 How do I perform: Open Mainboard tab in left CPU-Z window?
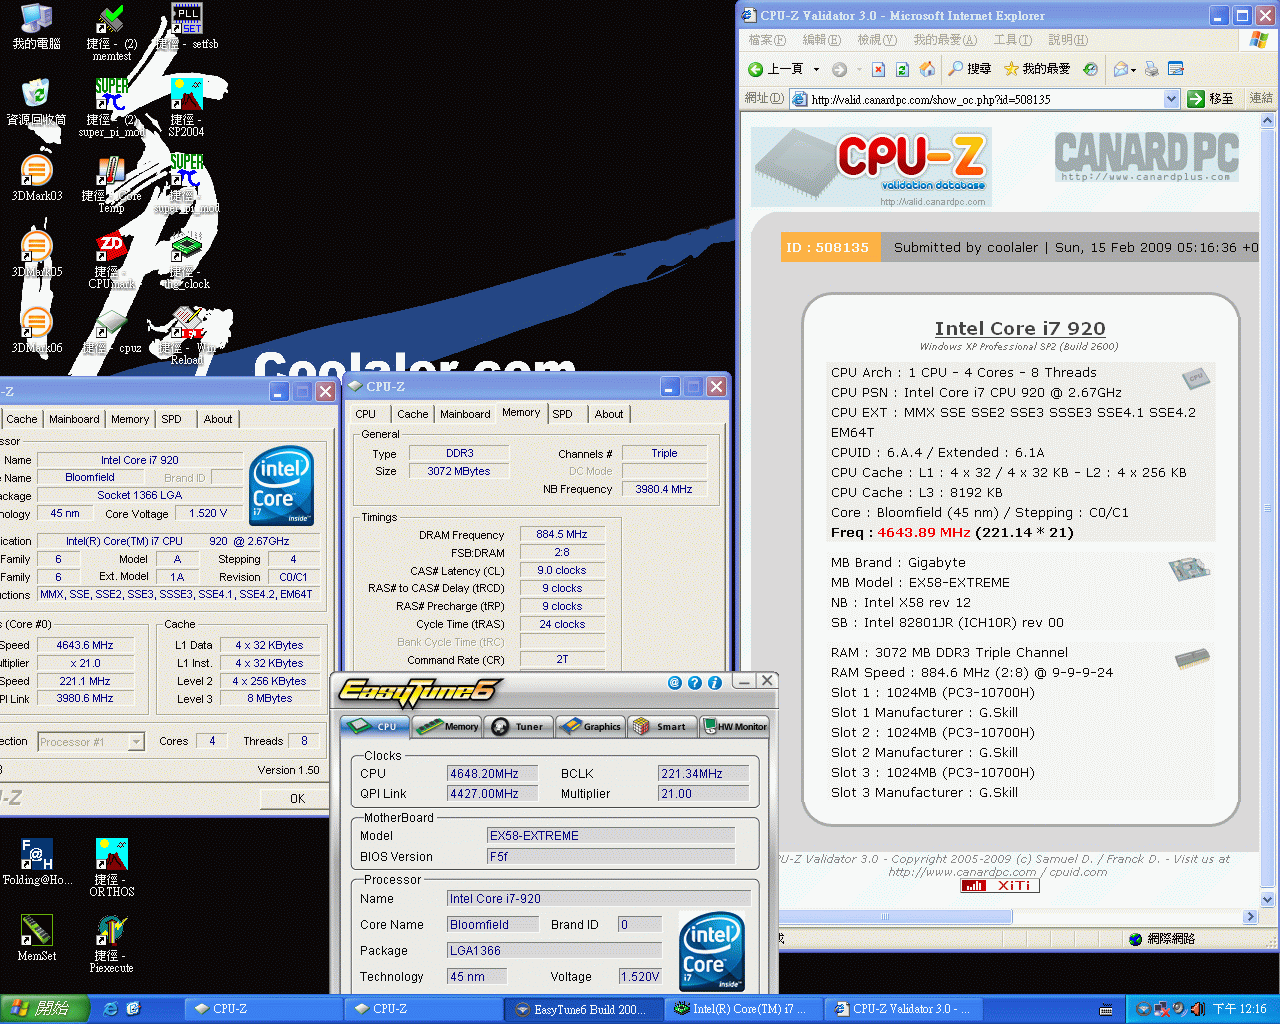(x=74, y=419)
